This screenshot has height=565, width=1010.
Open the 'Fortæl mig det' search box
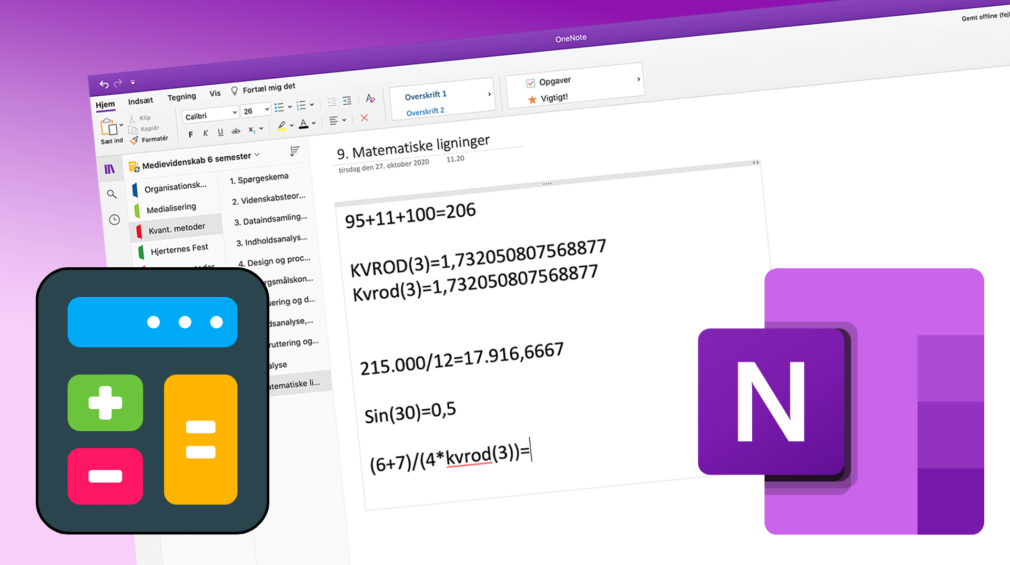[264, 88]
